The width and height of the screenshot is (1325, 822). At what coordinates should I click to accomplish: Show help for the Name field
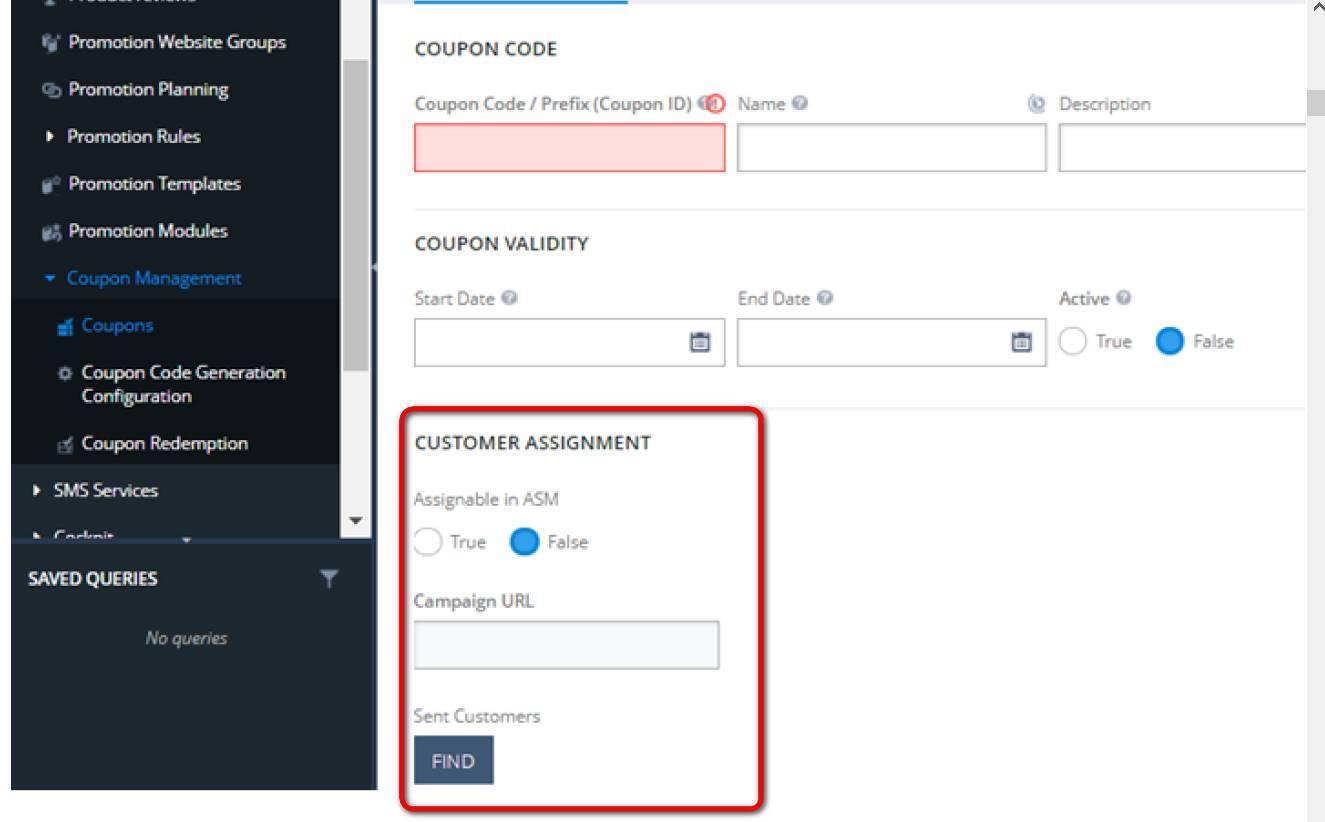click(x=798, y=104)
